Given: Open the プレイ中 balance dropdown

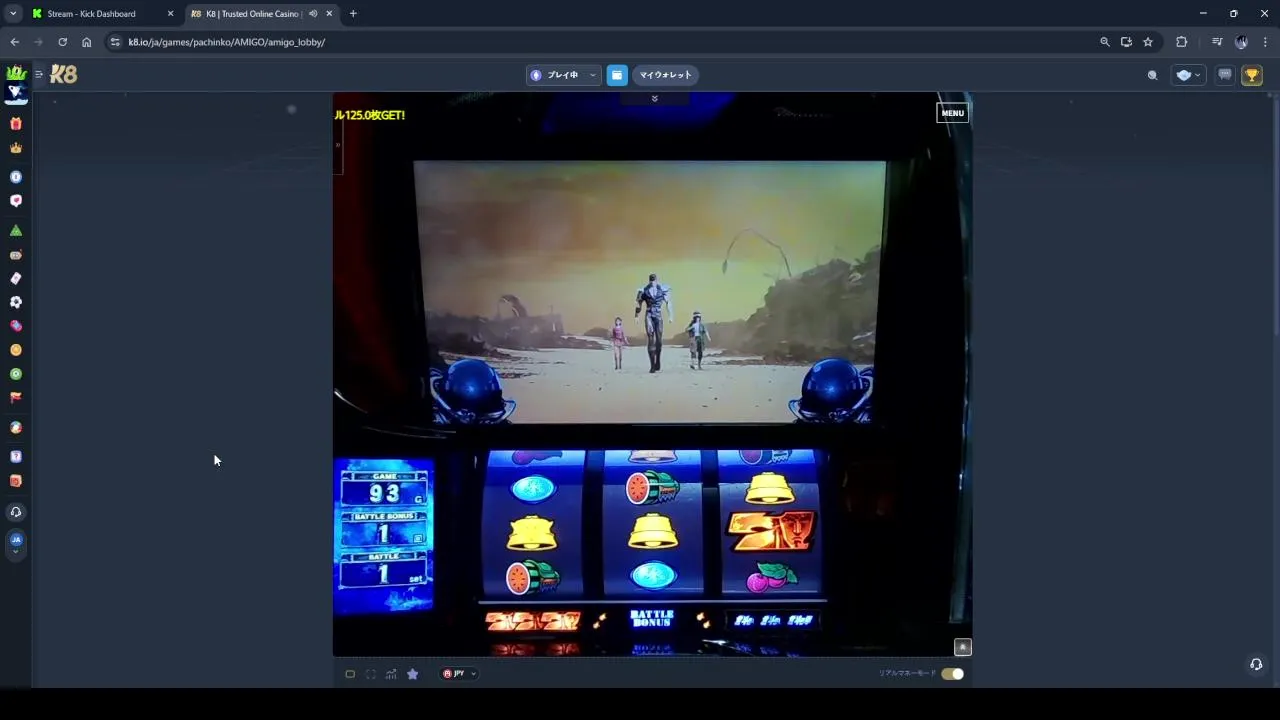Looking at the screenshot, I should [x=562, y=75].
